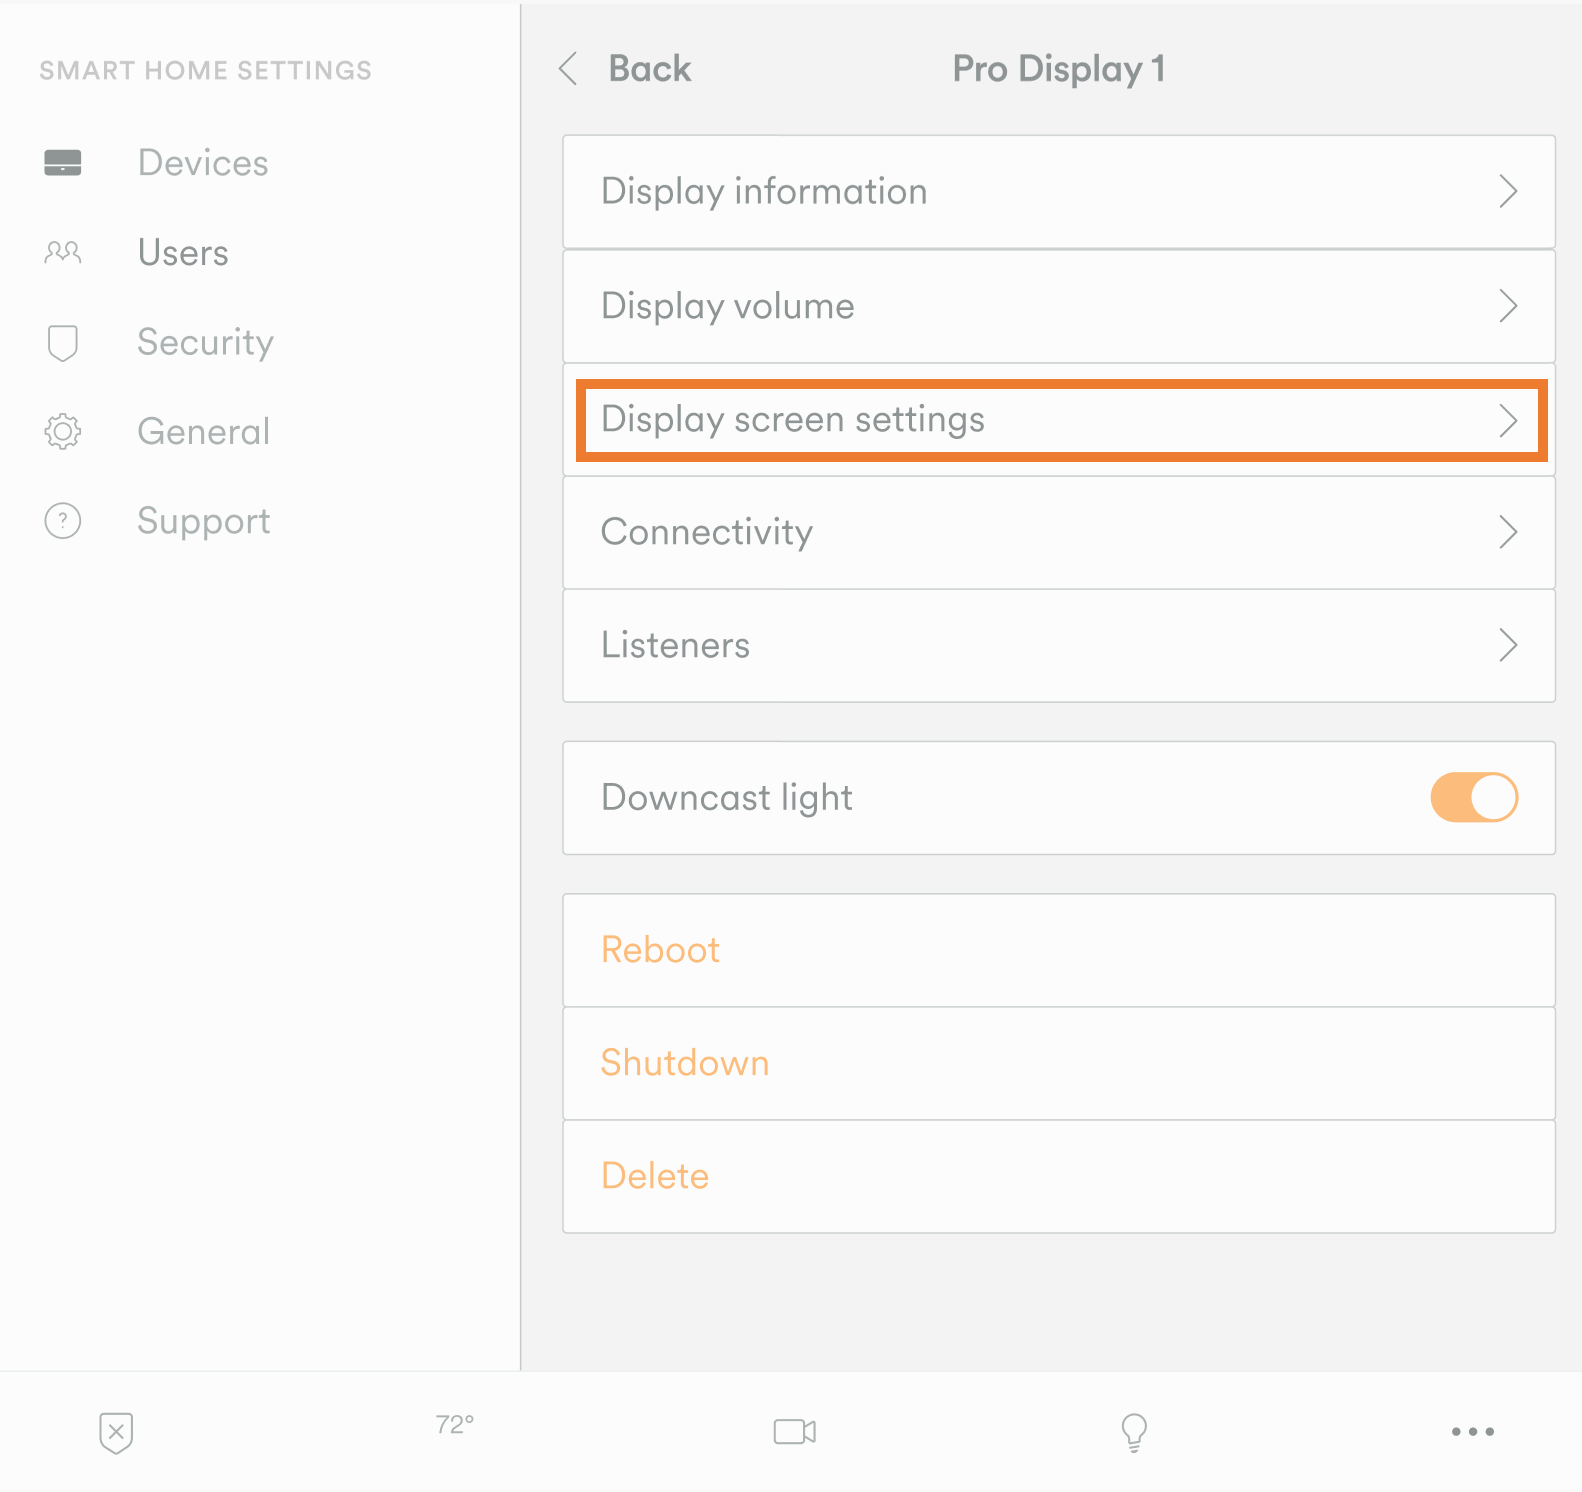Screen dimensions: 1582x1492
Task: Click the Security shield icon in sidebar
Action: click(63, 342)
